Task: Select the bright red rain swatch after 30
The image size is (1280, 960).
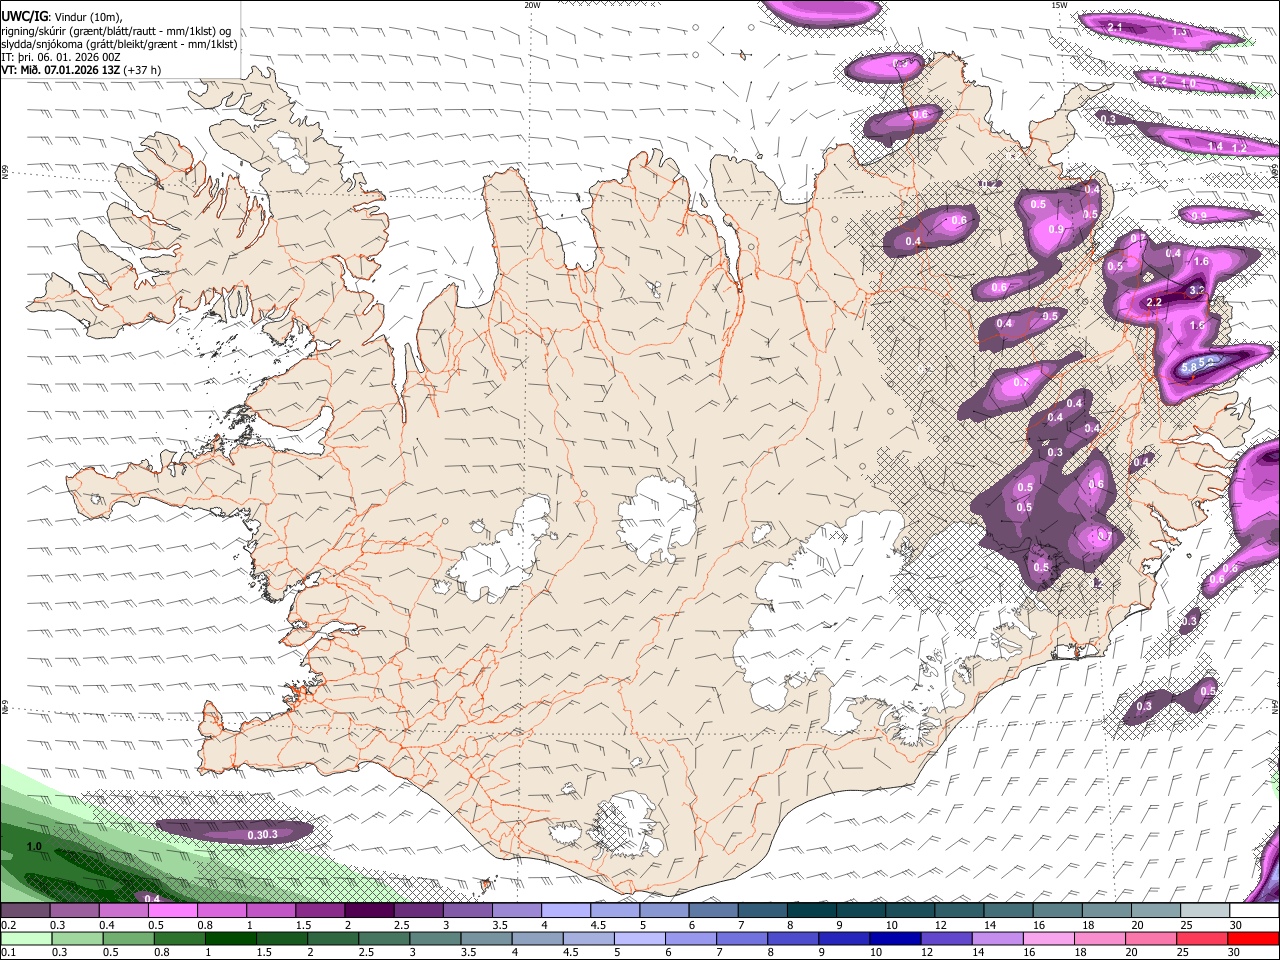Action: pos(1254,938)
